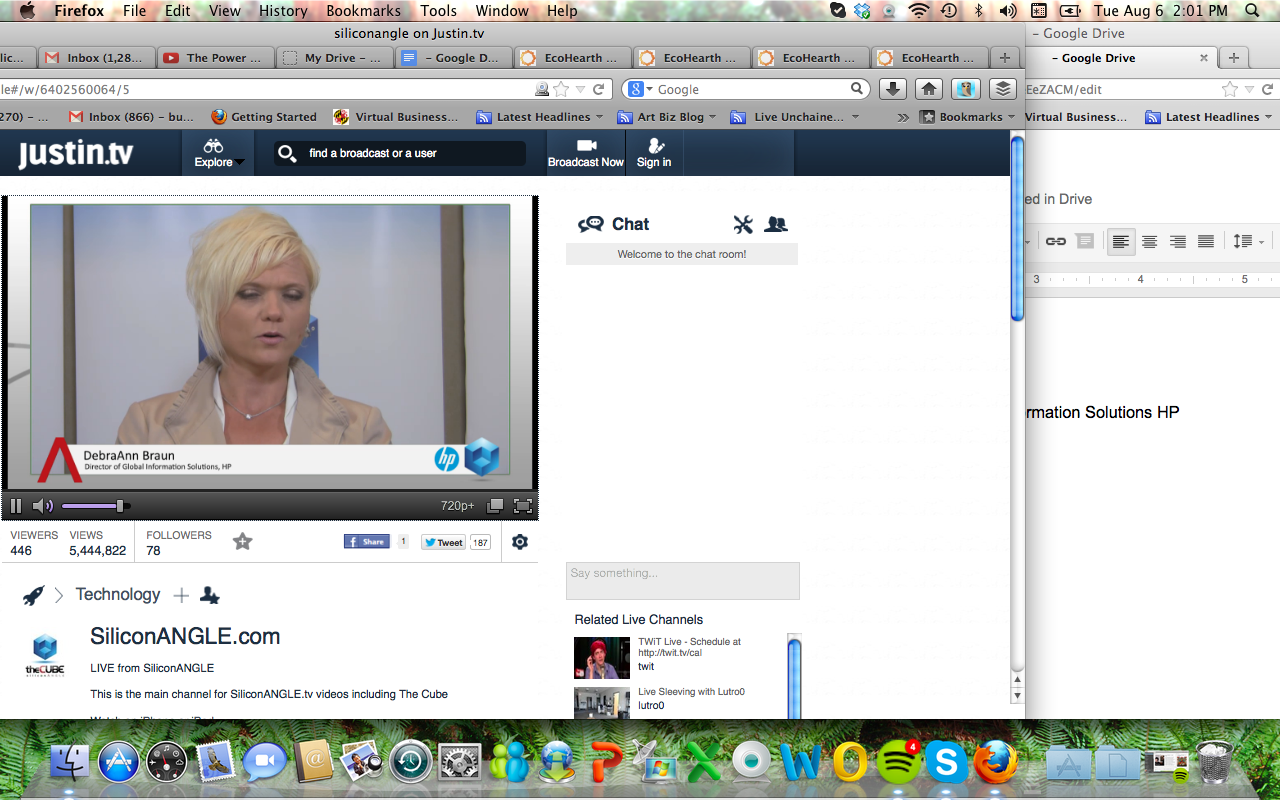Focus the 'Say something...' chat box

point(683,581)
